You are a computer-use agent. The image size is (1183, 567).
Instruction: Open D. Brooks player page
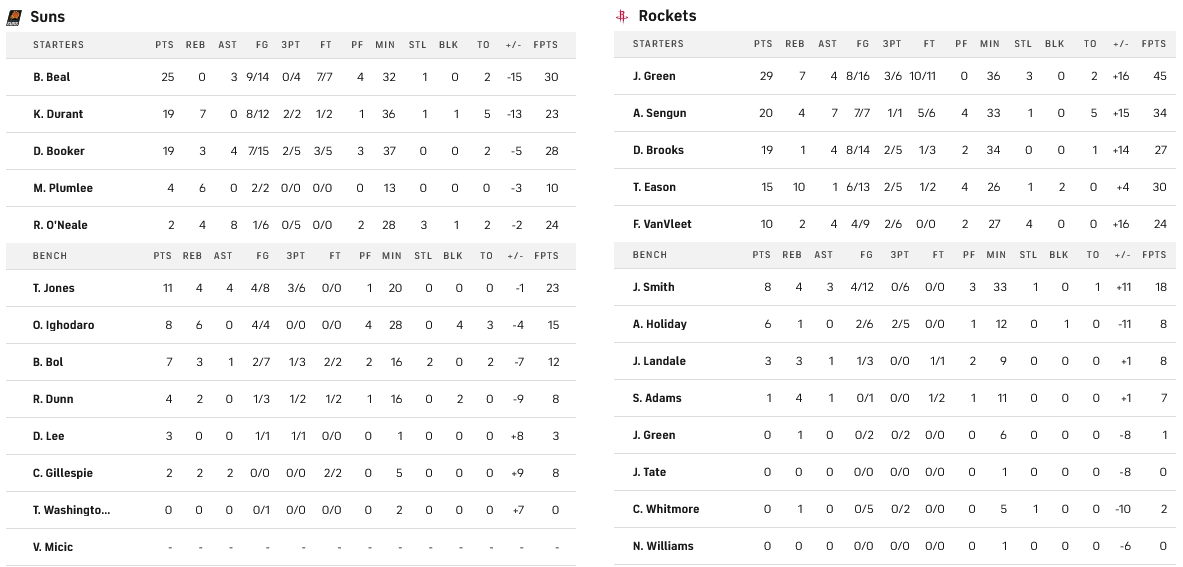point(658,150)
